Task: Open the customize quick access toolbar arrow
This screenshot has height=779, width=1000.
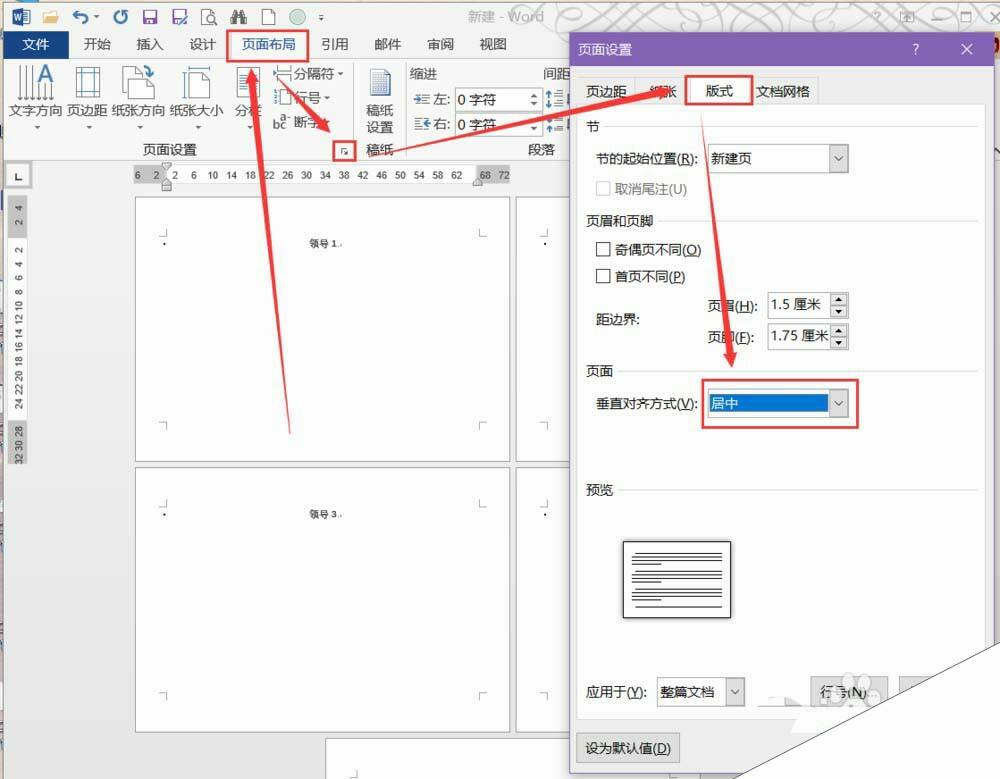Action: [x=321, y=17]
